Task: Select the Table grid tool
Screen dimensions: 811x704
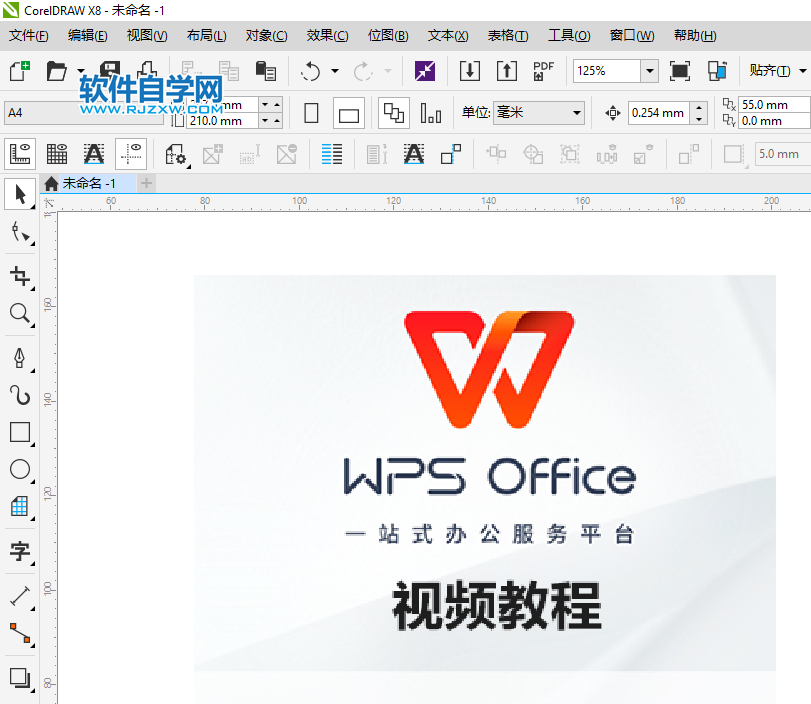Action: (x=20, y=506)
